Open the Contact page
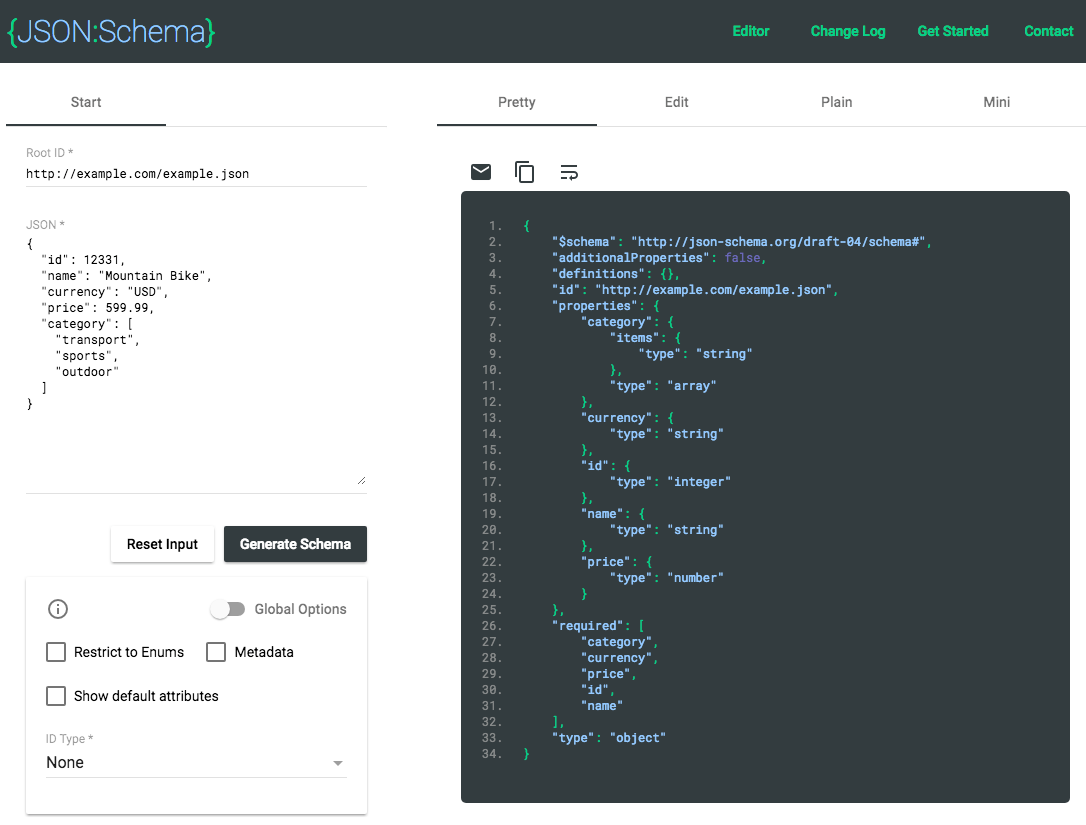This screenshot has height=825, width=1086. pyautogui.click(x=1048, y=31)
